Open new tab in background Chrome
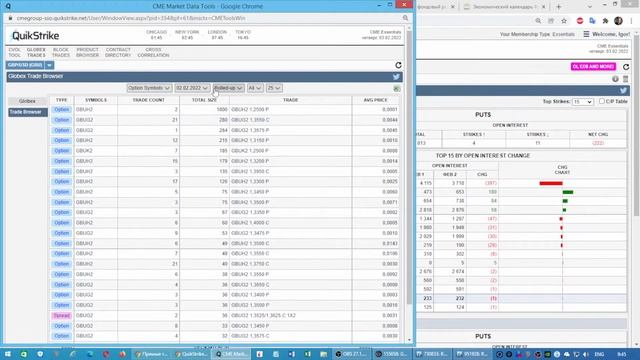The width and height of the screenshot is (640, 360). click(x=559, y=7)
